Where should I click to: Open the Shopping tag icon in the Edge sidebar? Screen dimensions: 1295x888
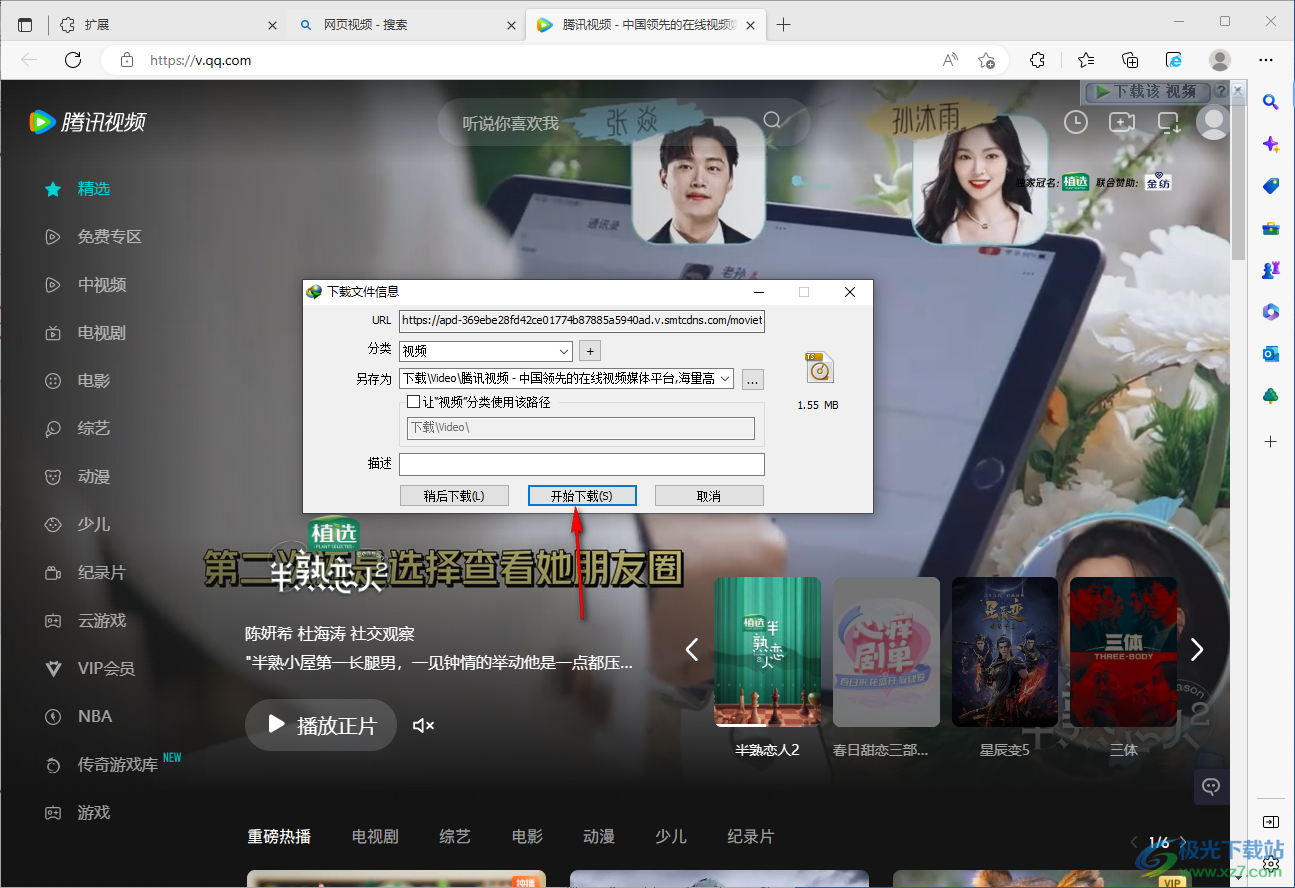(1270, 186)
